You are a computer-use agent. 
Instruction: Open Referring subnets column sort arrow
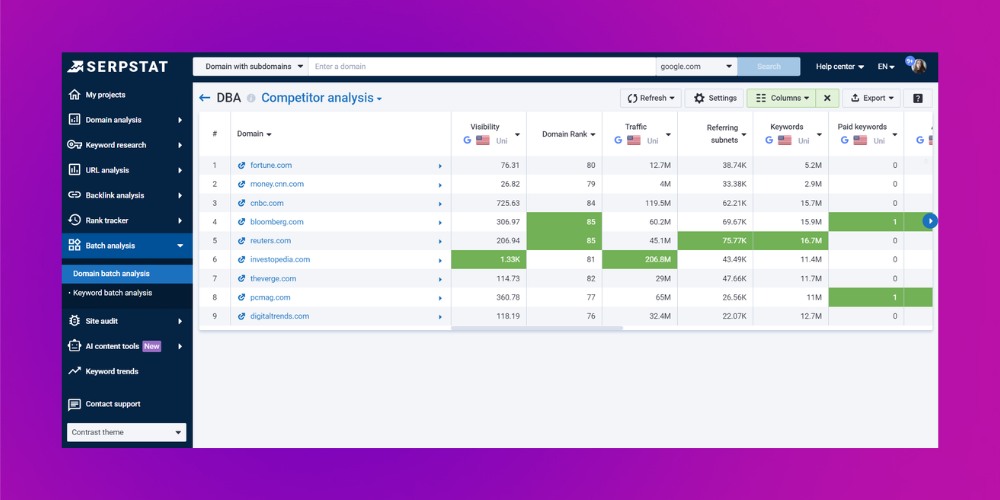[x=744, y=135]
